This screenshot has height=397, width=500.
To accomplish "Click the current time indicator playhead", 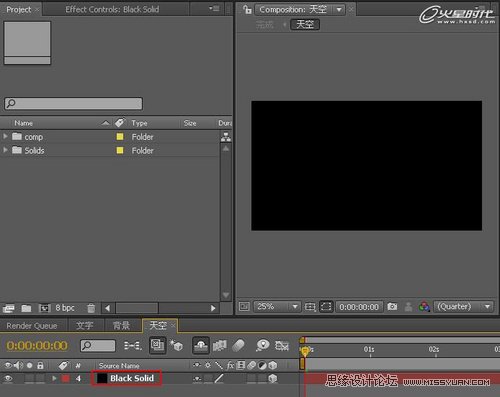I will [305, 351].
